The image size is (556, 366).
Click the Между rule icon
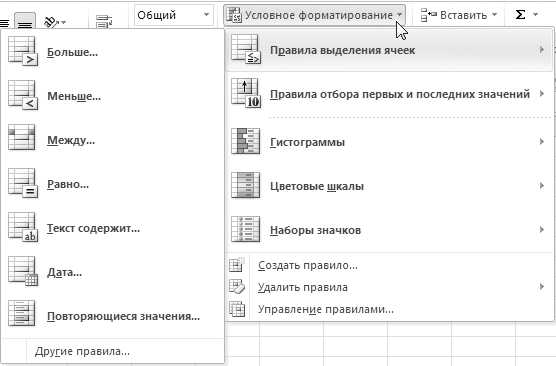(x=22, y=138)
